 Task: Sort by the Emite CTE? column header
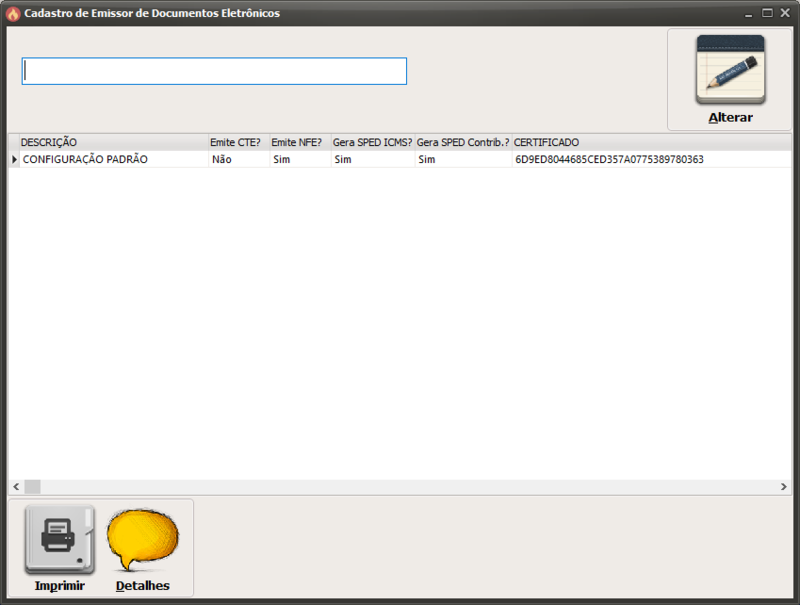pyautogui.click(x=239, y=142)
